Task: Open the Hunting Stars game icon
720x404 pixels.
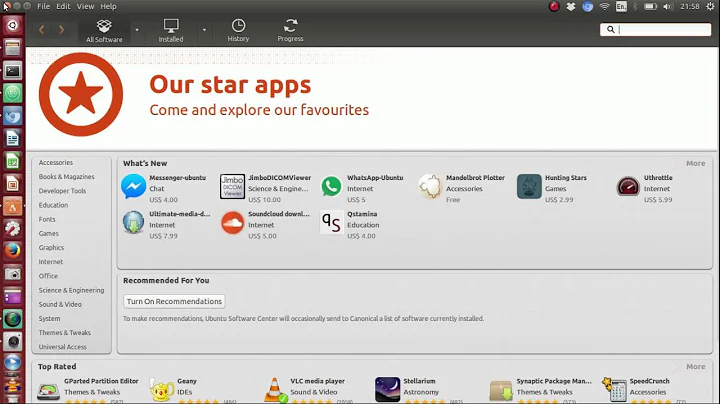Action: (529, 186)
